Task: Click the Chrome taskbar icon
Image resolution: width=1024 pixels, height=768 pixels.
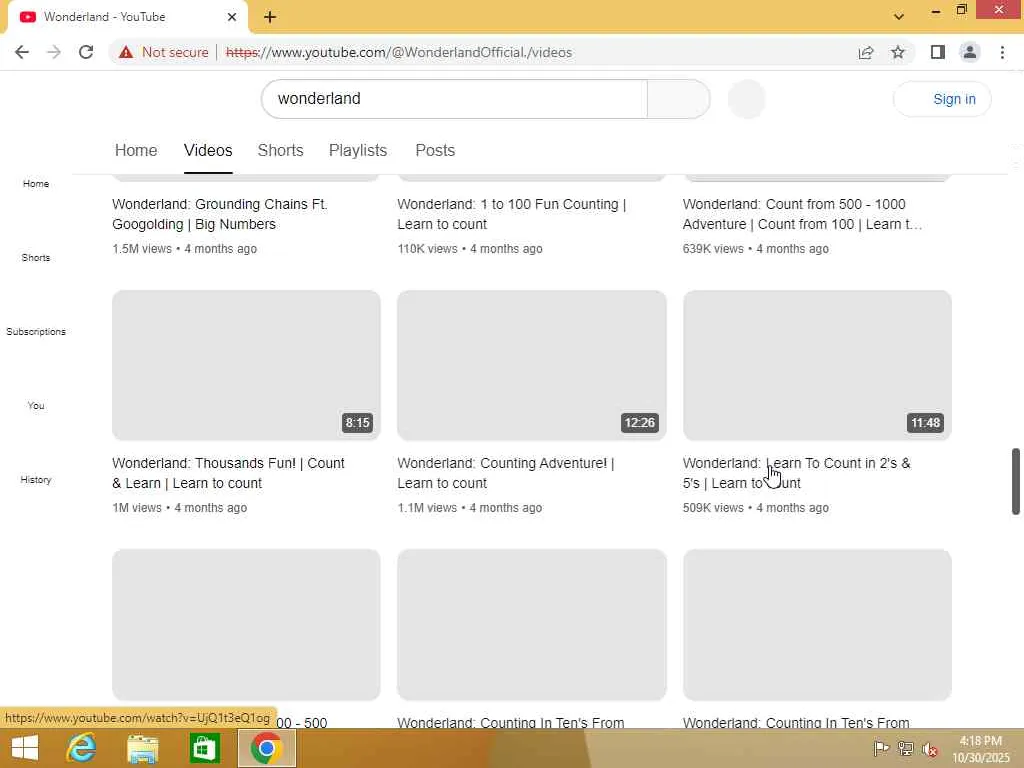Action: (x=266, y=748)
